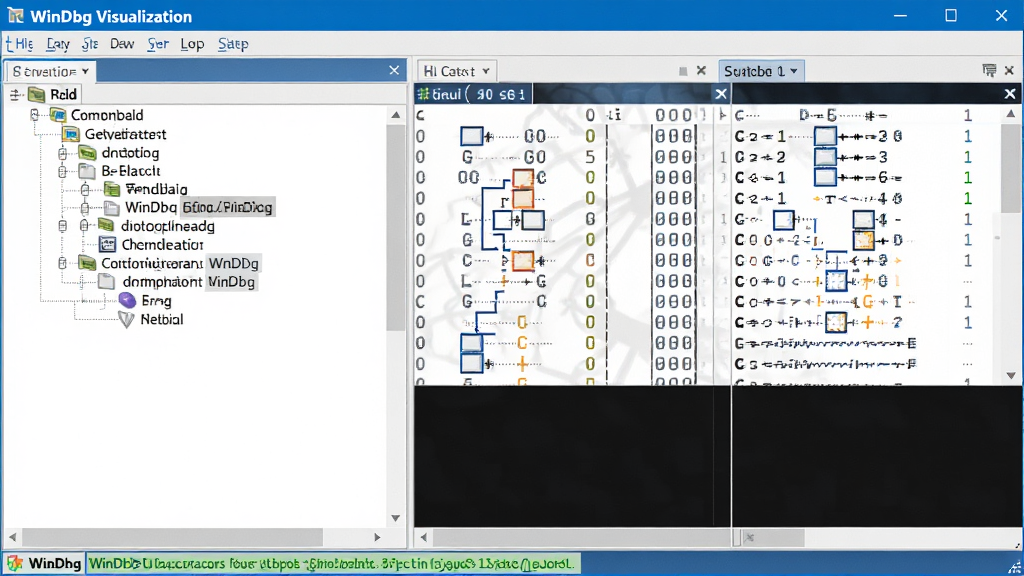Viewport: 1024px width, 576px height.
Task: Click the Fendbalg green folder icon
Action: (112, 189)
